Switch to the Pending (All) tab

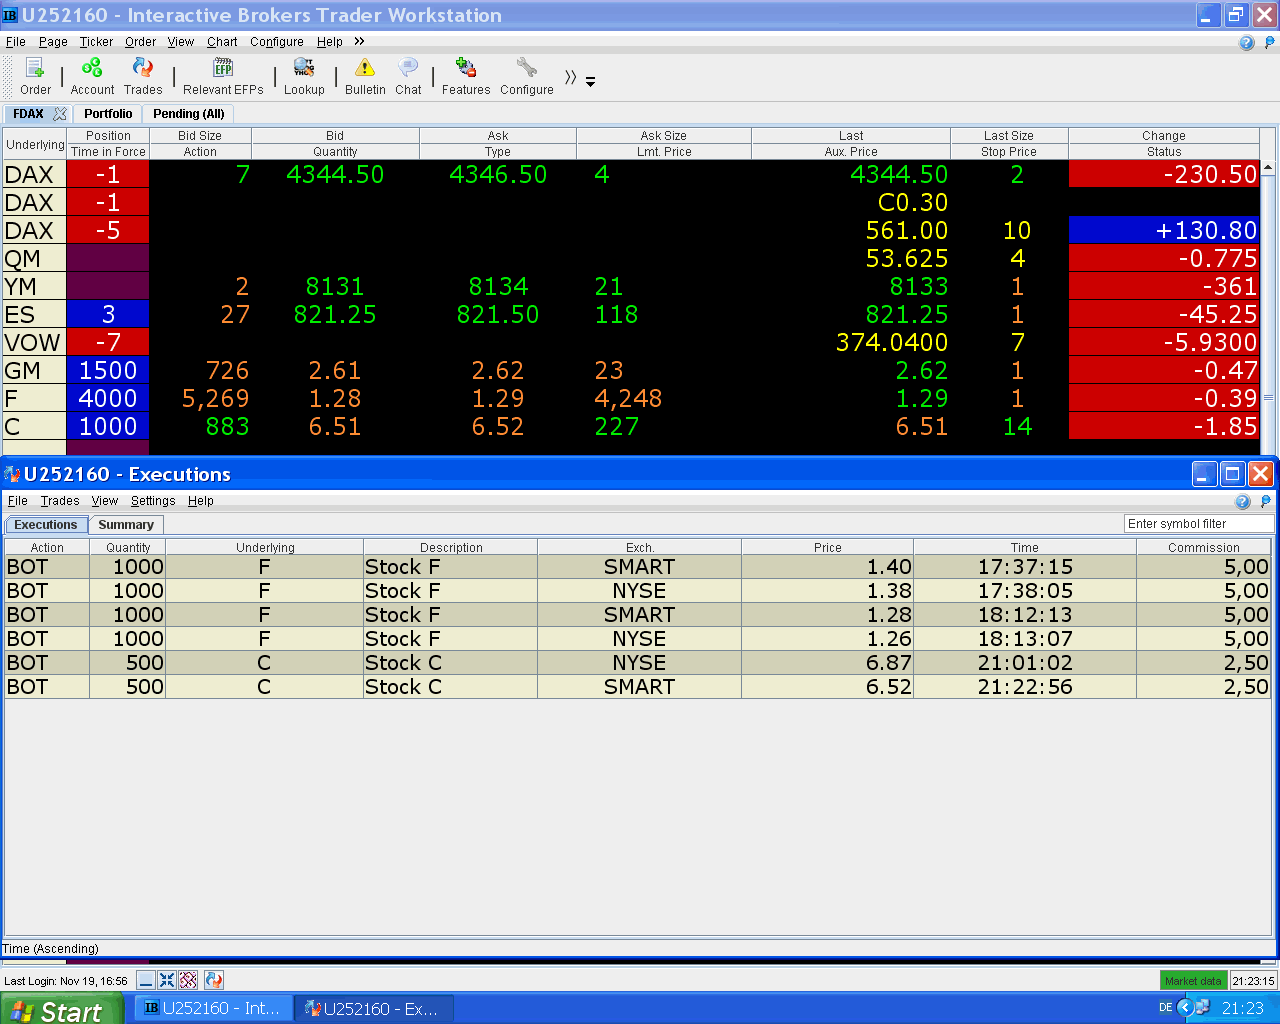click(189, 114)
